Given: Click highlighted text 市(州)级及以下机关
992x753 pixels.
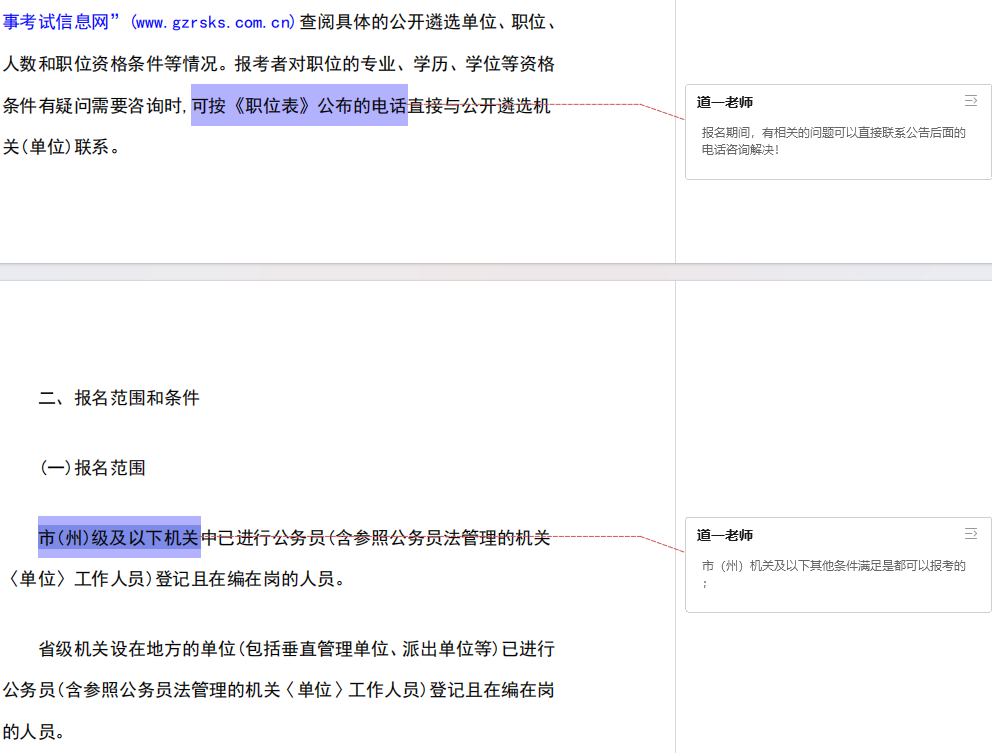Looking at the screenshot, I should 119,538.
